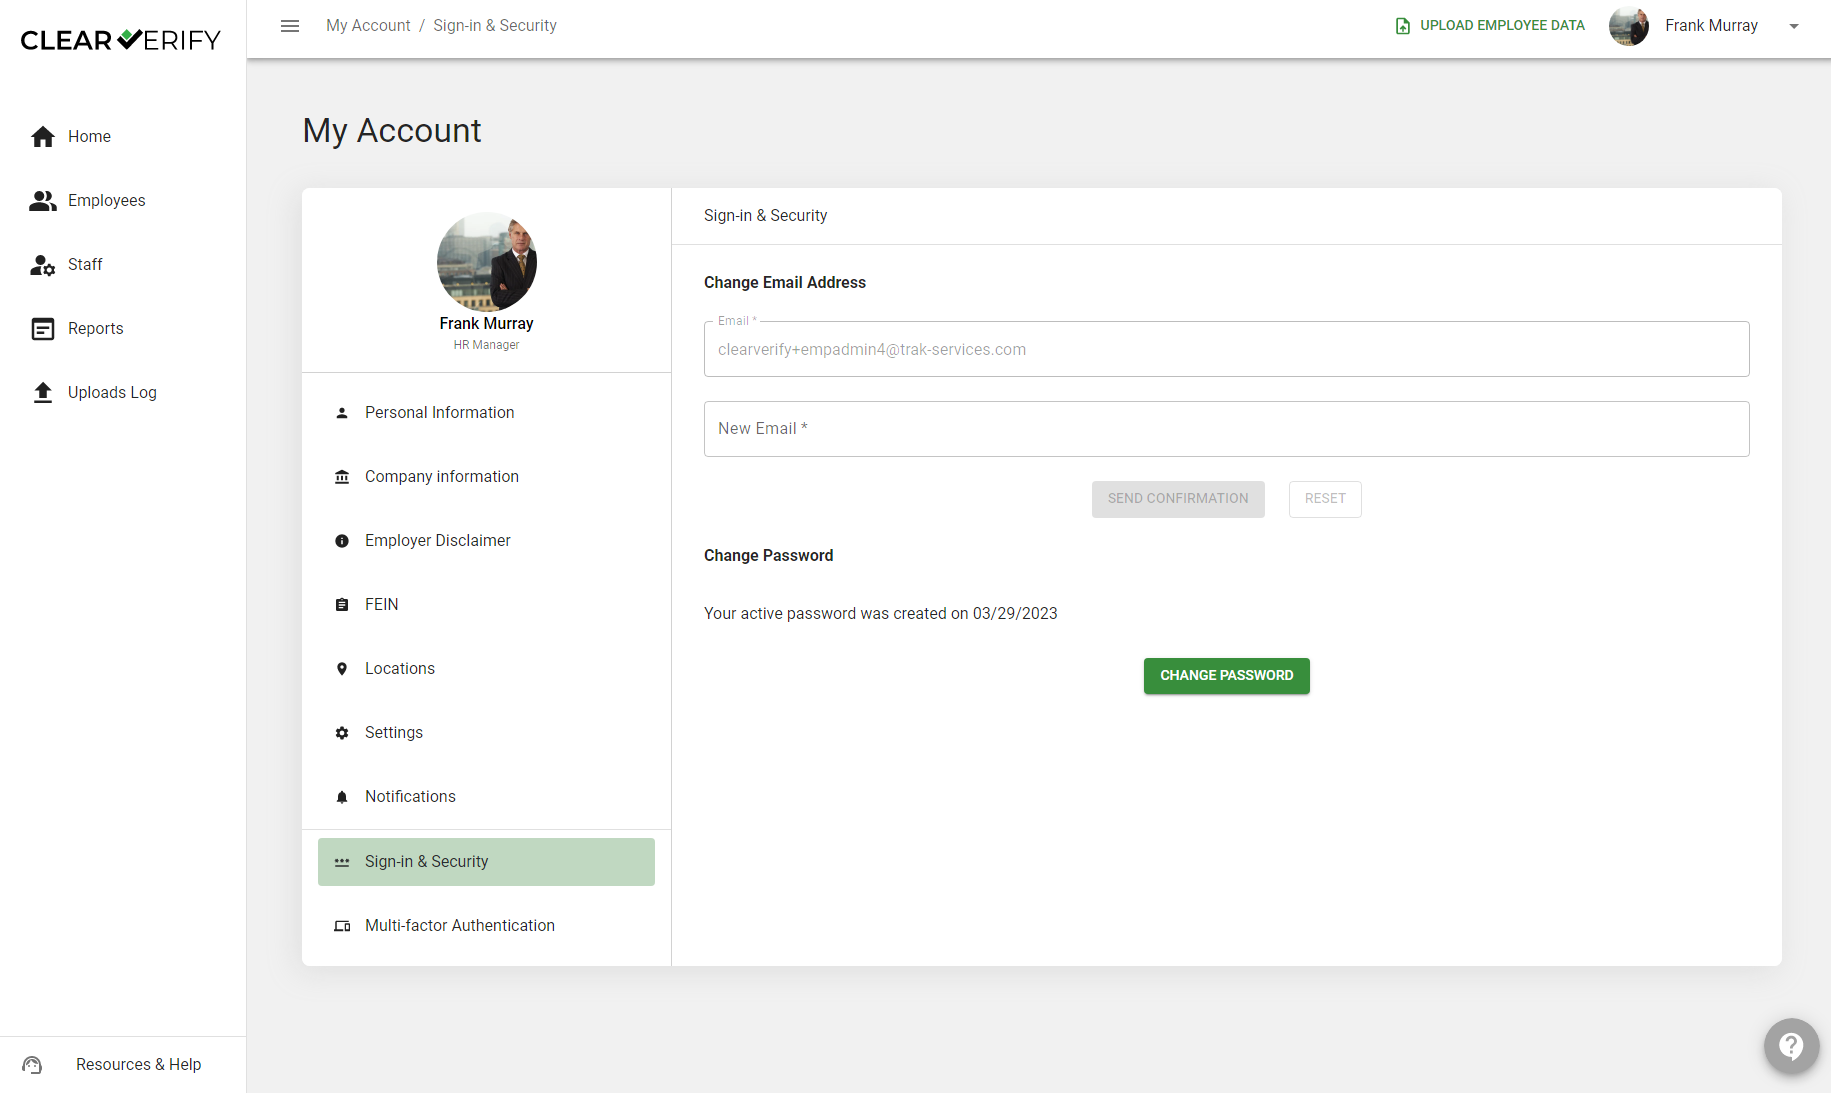Screen dimensions: 1831x1093
Task: Click the Multi-factor Authentication devices icon
Action: [x=342, y=926]
